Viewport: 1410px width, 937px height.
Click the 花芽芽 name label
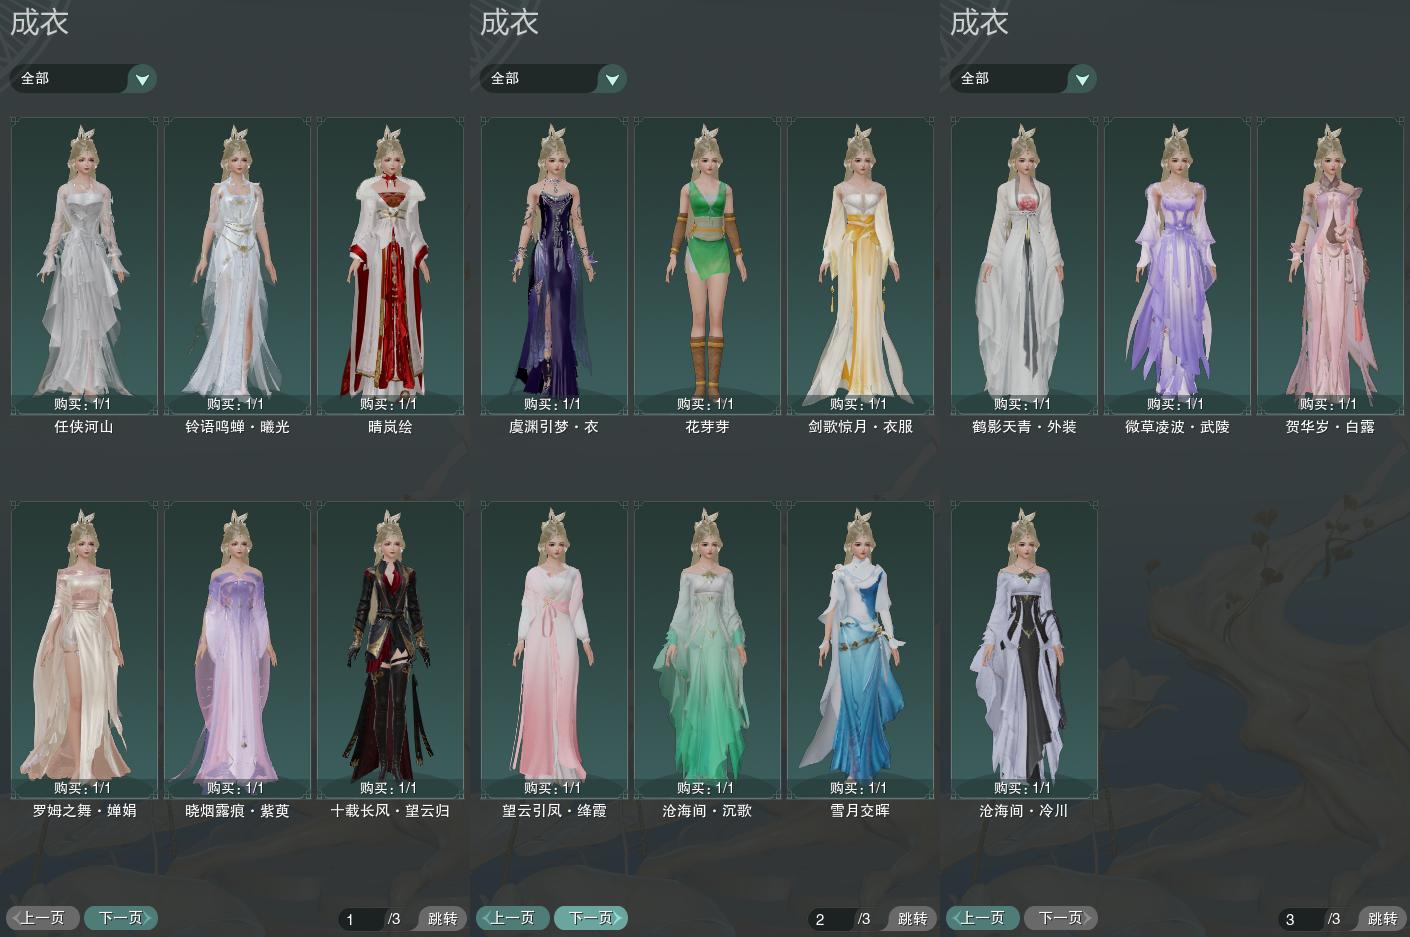coord(707,426)
